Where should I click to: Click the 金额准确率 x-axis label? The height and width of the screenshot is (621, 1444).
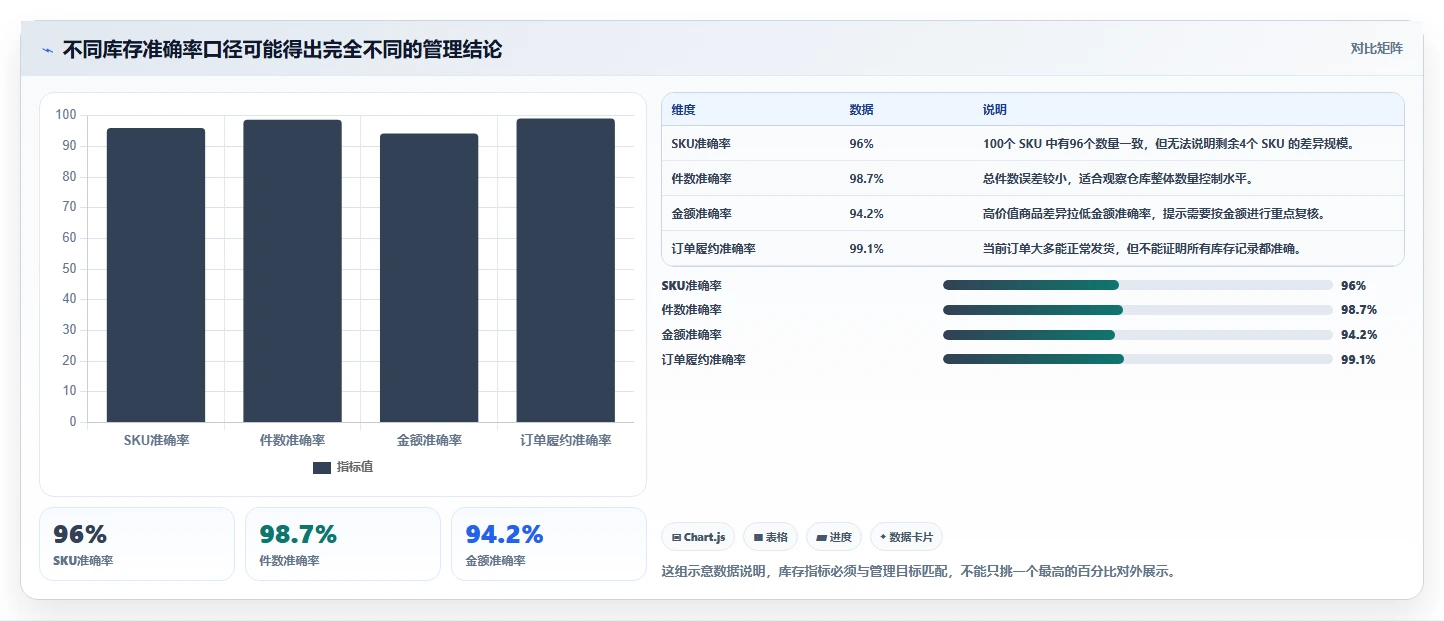point(429,440)
